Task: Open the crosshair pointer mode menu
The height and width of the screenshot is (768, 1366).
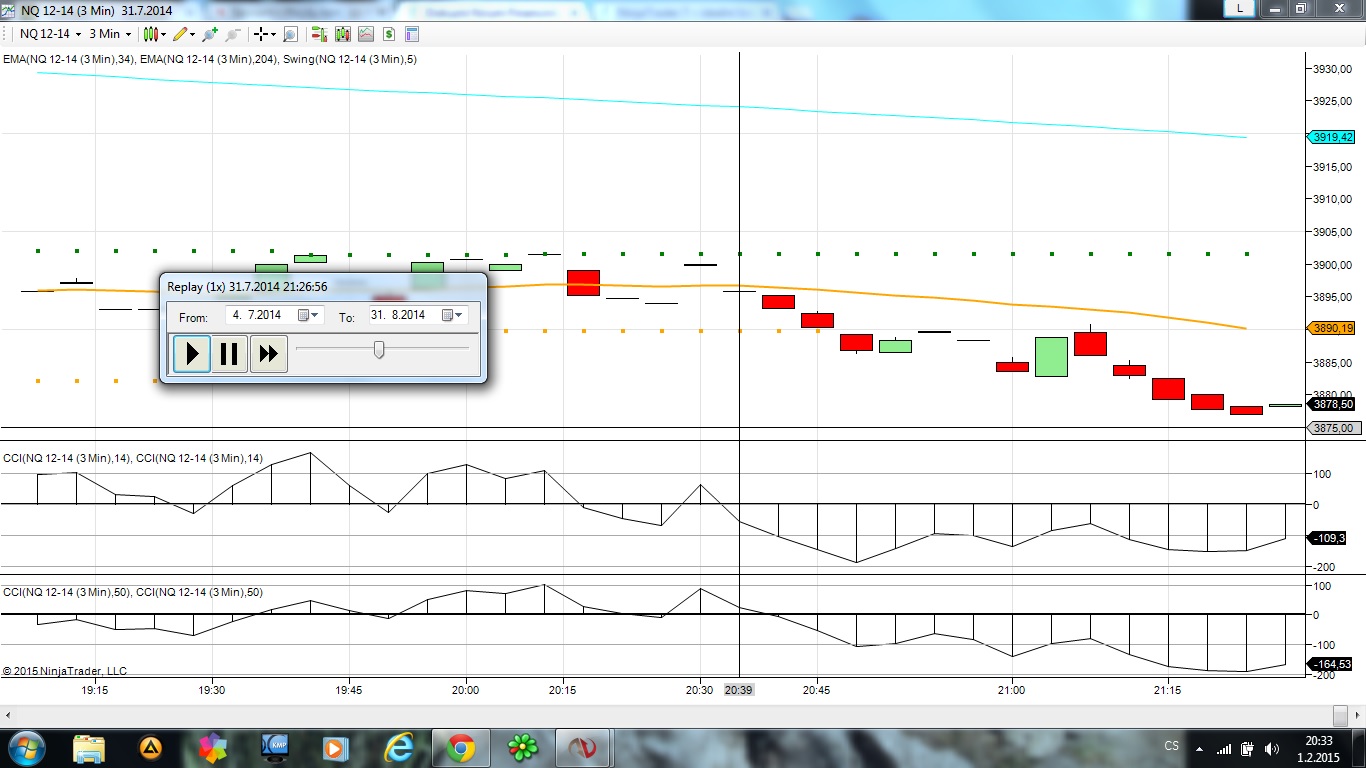Action: [x=266, y=34]
